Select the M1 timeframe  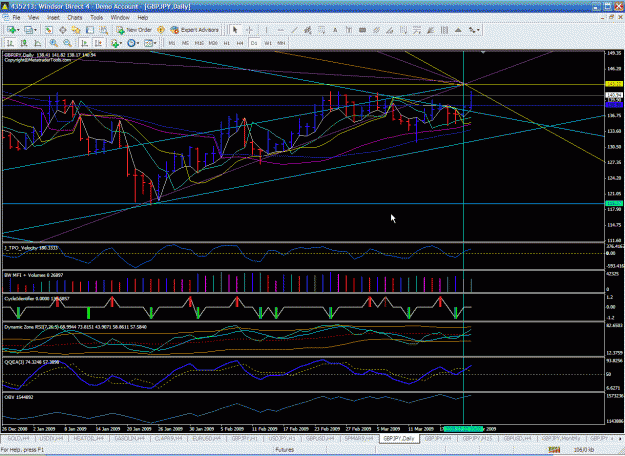(172, 43)
